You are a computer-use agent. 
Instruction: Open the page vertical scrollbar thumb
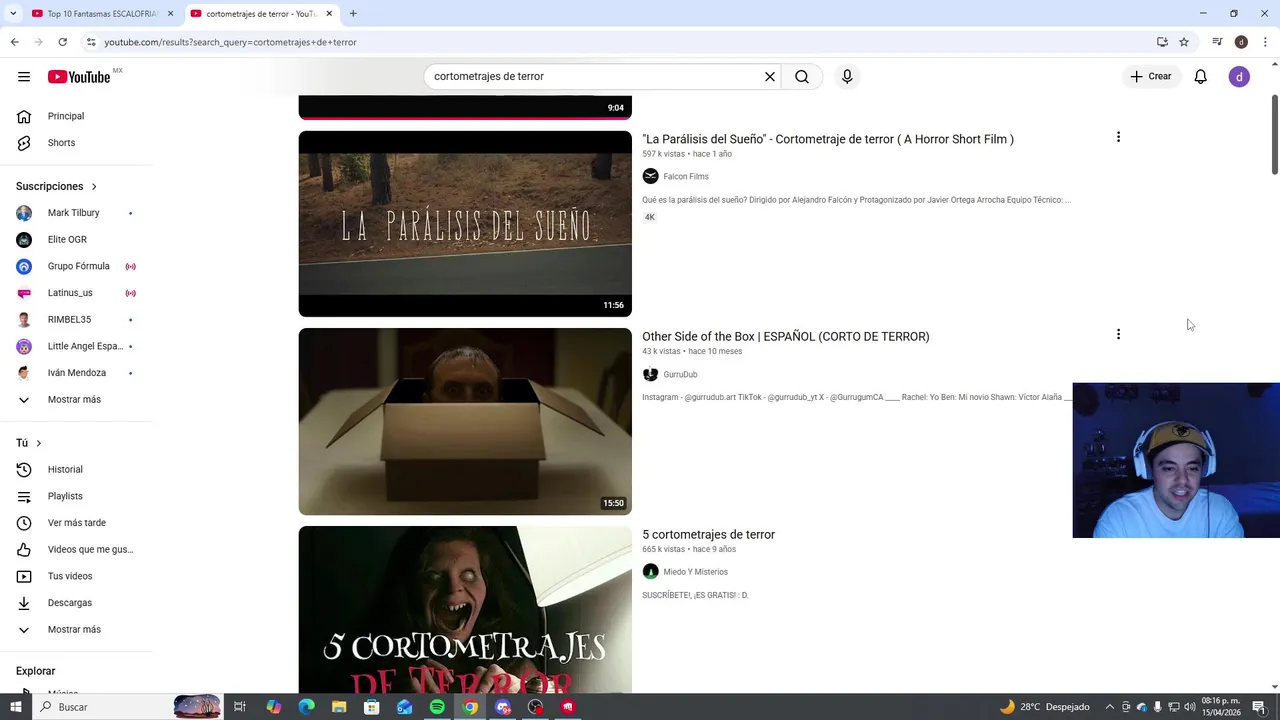click(x=1274, y=135)
